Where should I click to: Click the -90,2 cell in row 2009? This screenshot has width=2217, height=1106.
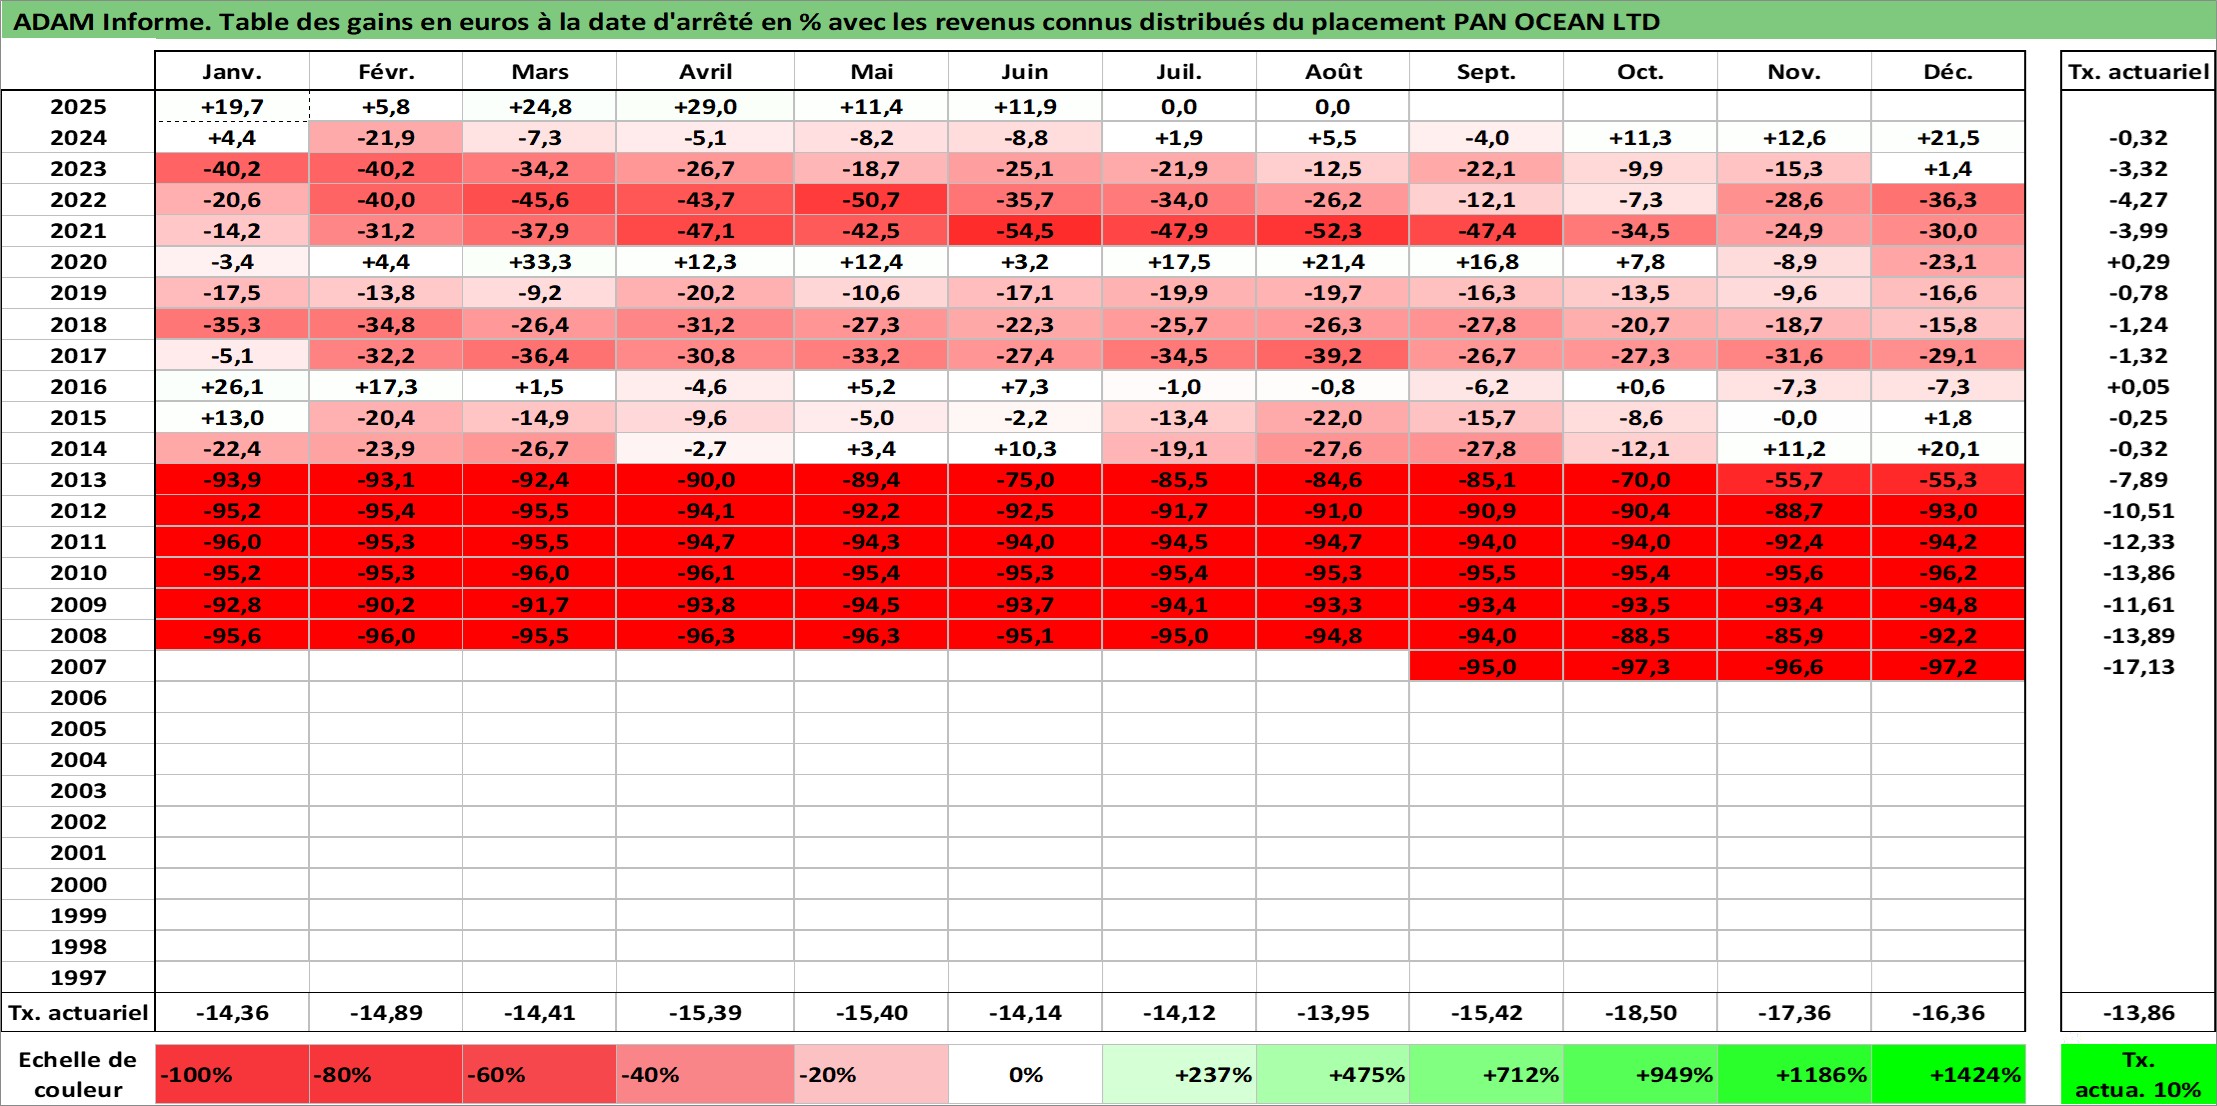point(386,605)
